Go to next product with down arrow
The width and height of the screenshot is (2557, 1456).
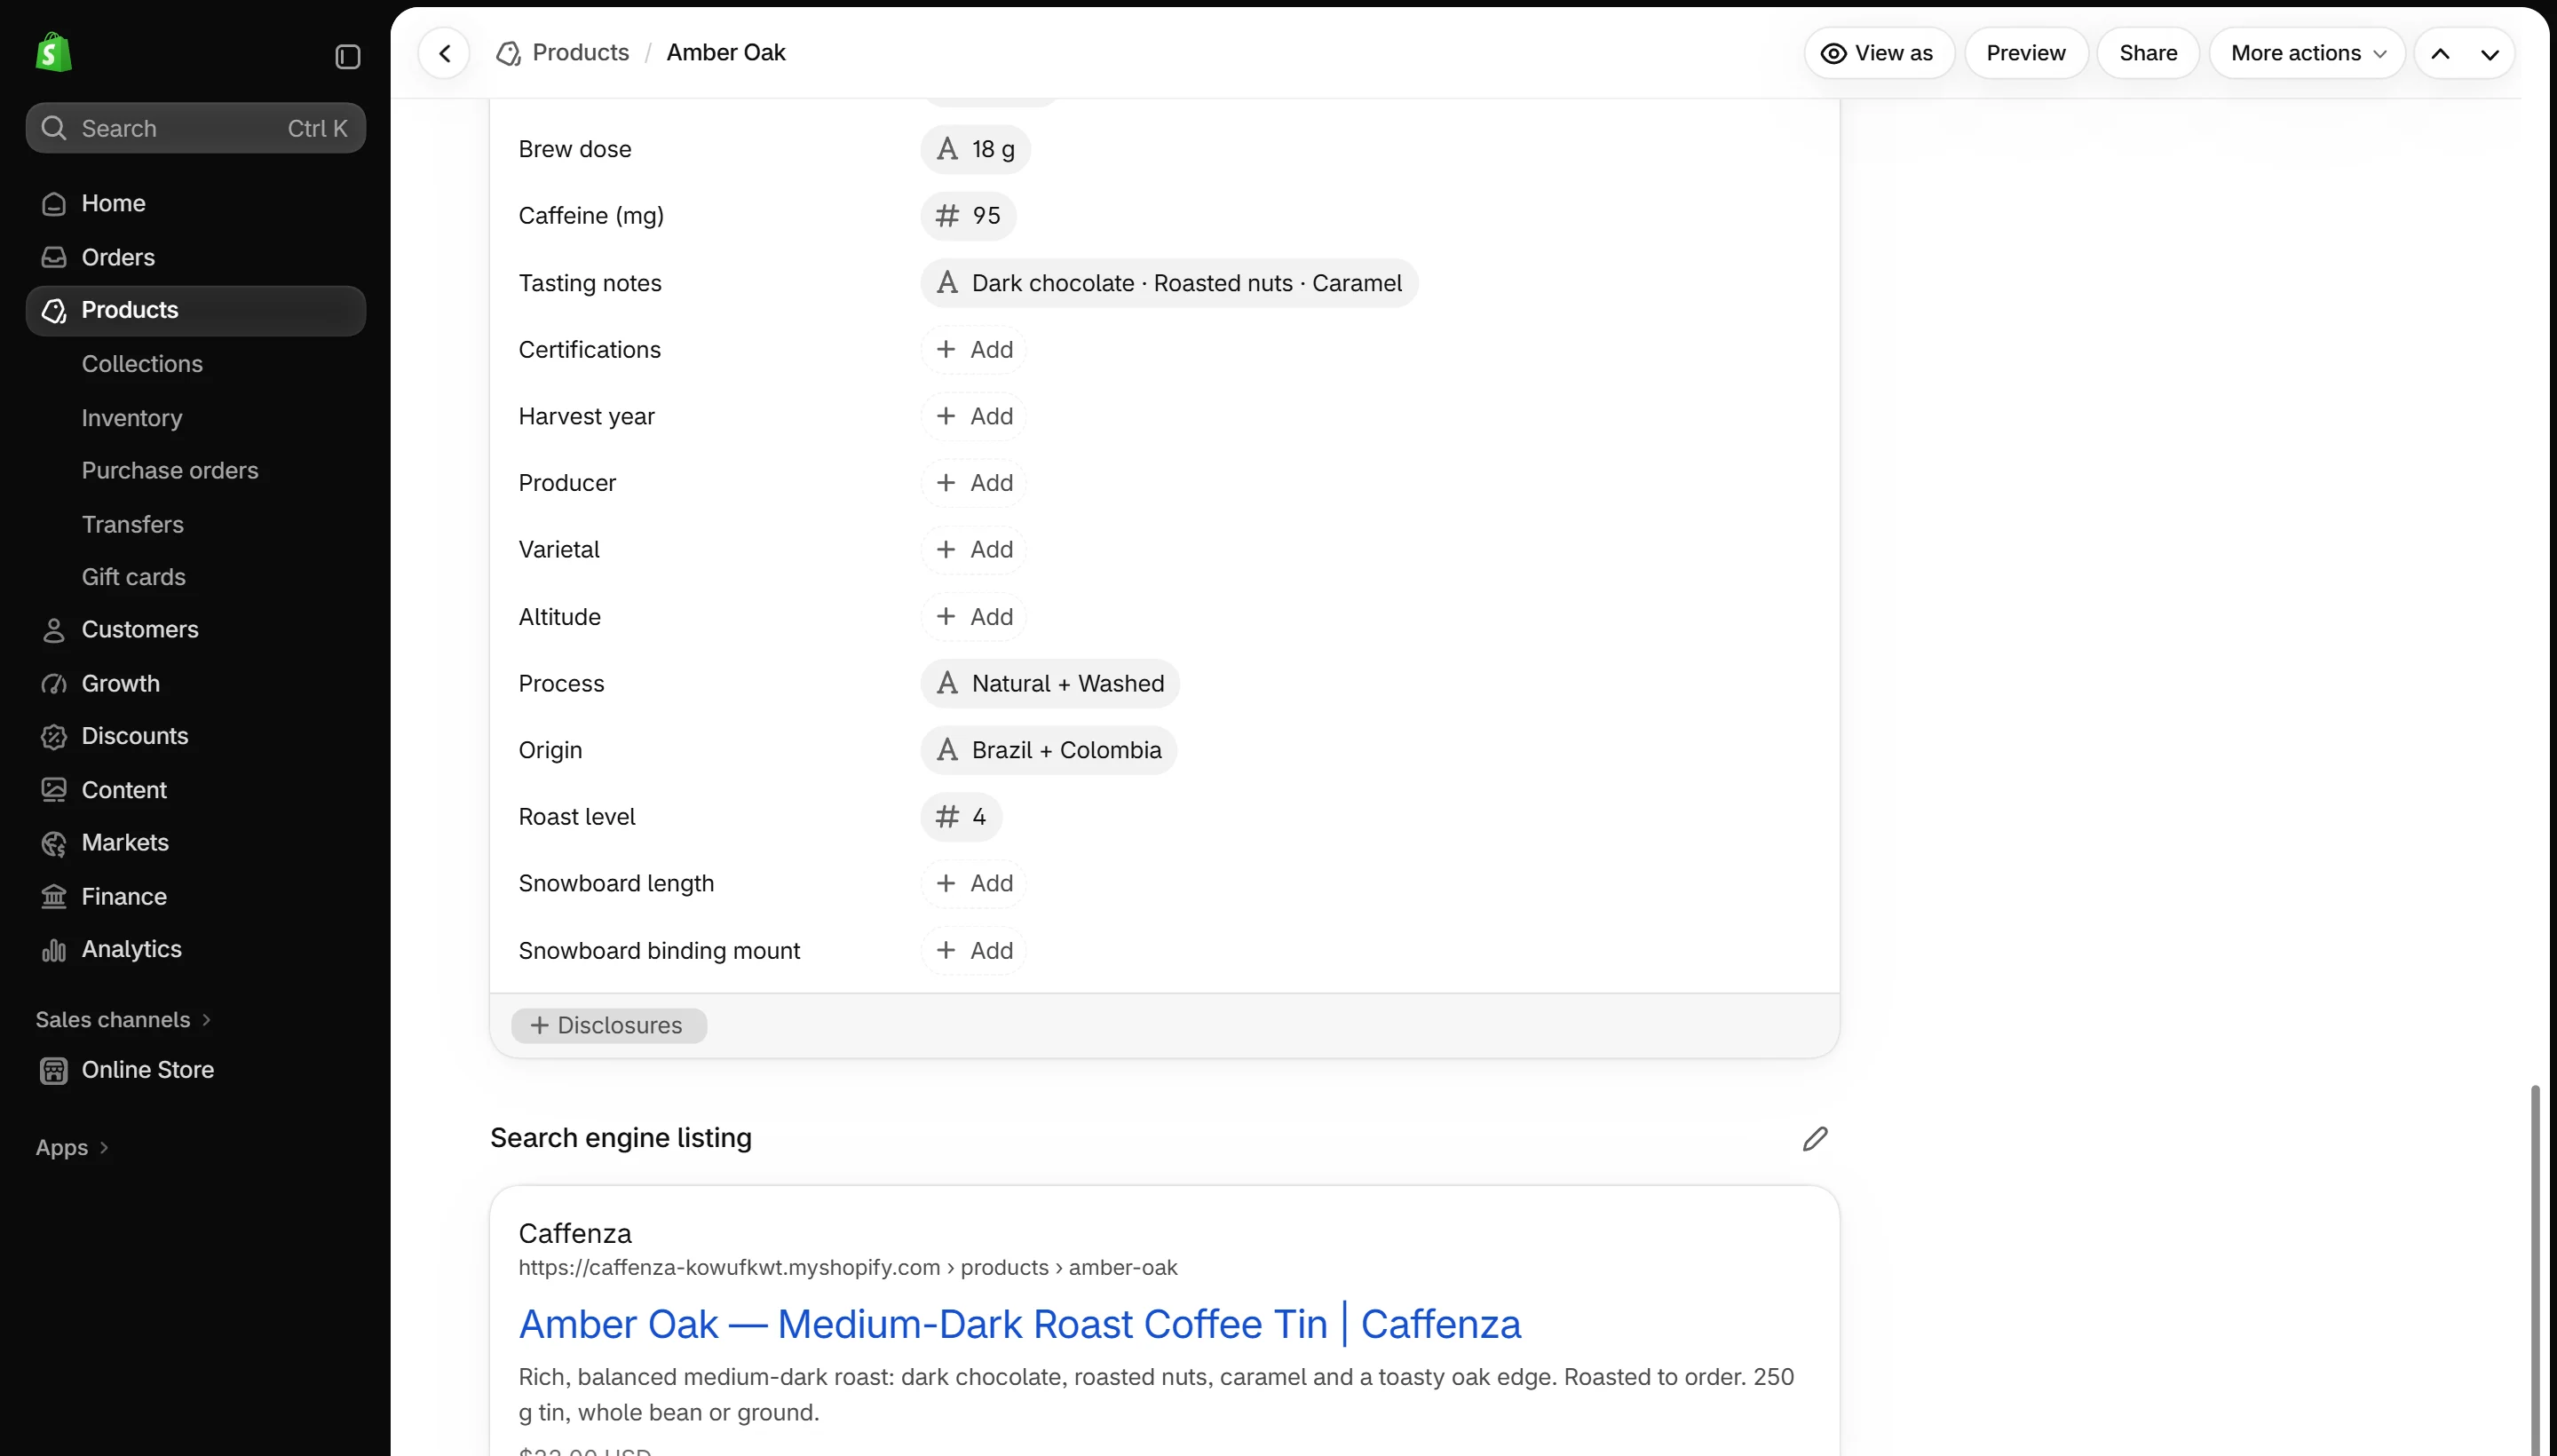coord(2490,53)
